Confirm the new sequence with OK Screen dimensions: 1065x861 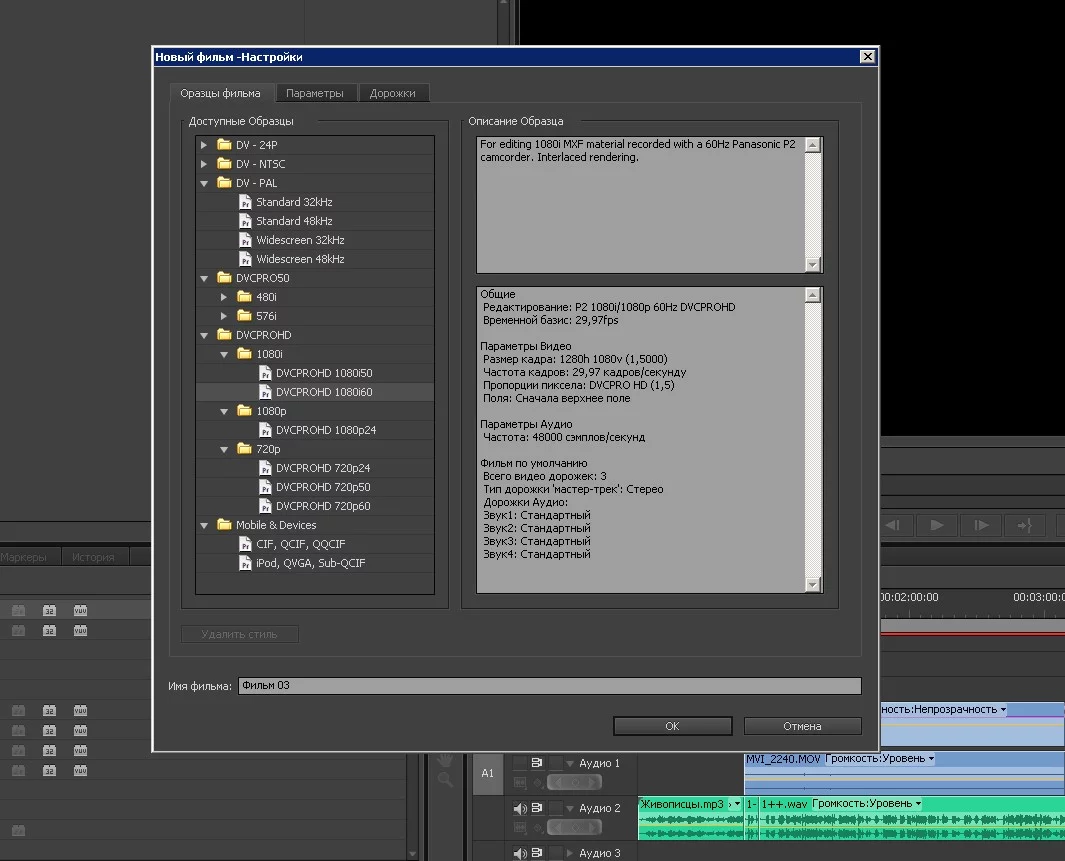[672, 726]
